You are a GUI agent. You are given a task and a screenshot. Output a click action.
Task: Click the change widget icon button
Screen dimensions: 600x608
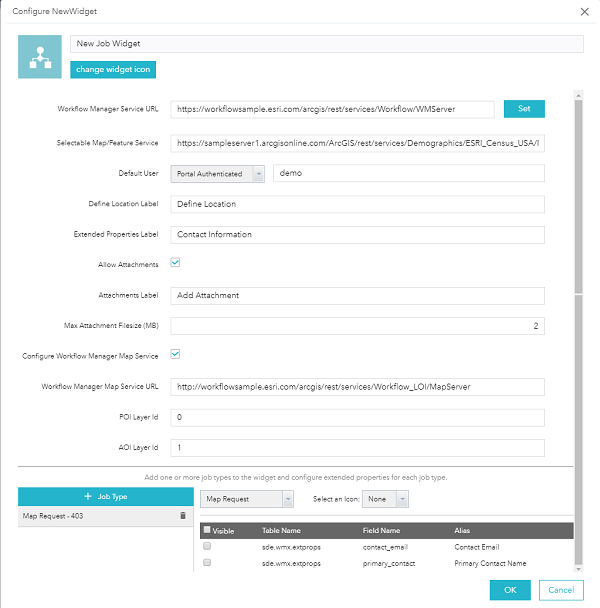[113, 69]
